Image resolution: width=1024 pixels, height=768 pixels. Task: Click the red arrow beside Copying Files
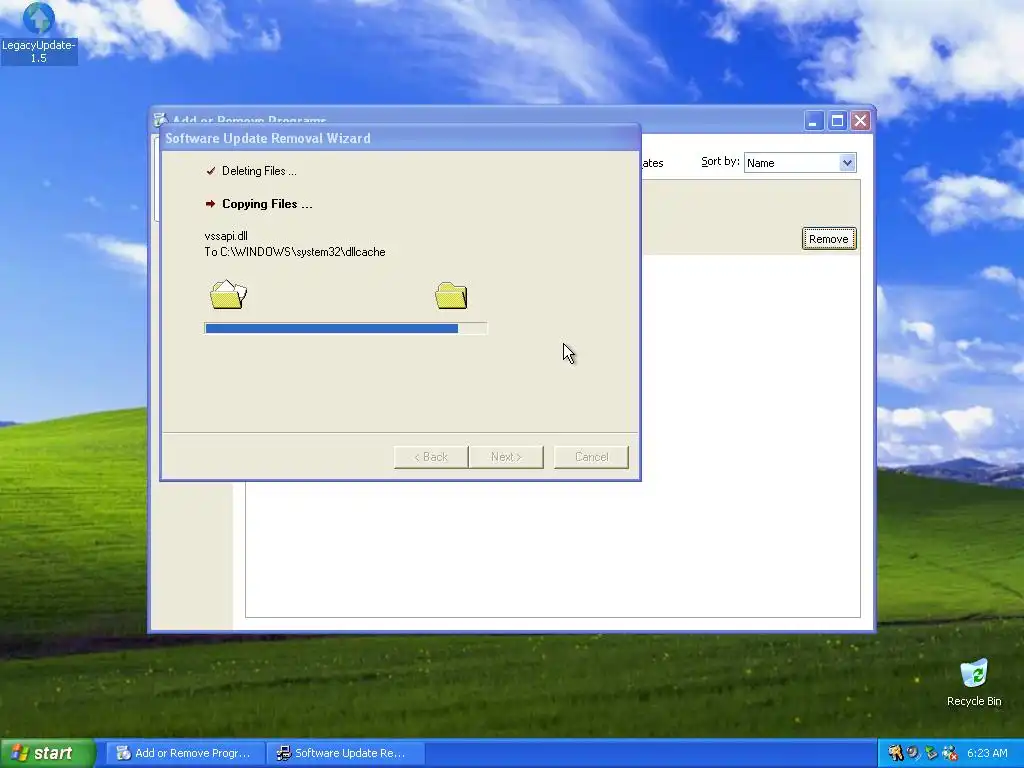click(x=210, y=204)
